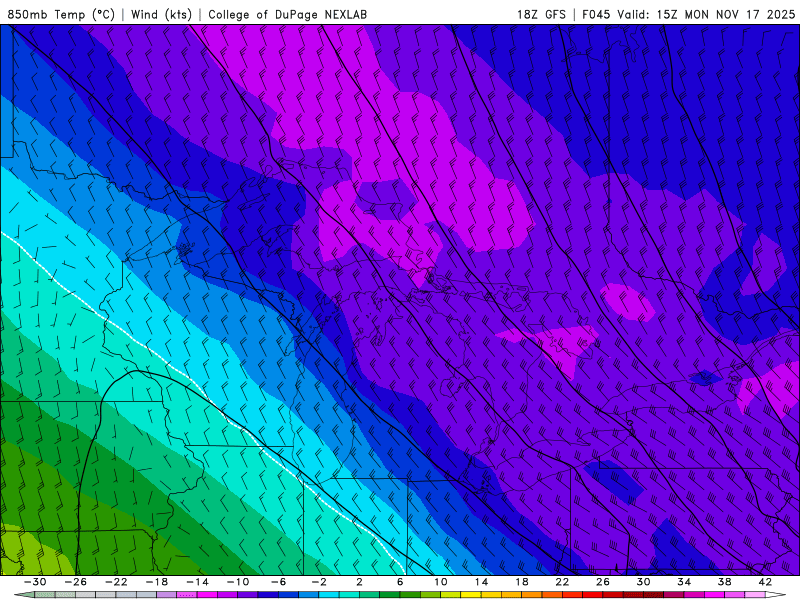
Task: Click the -6 color bar label
Action: click(279, 582)
